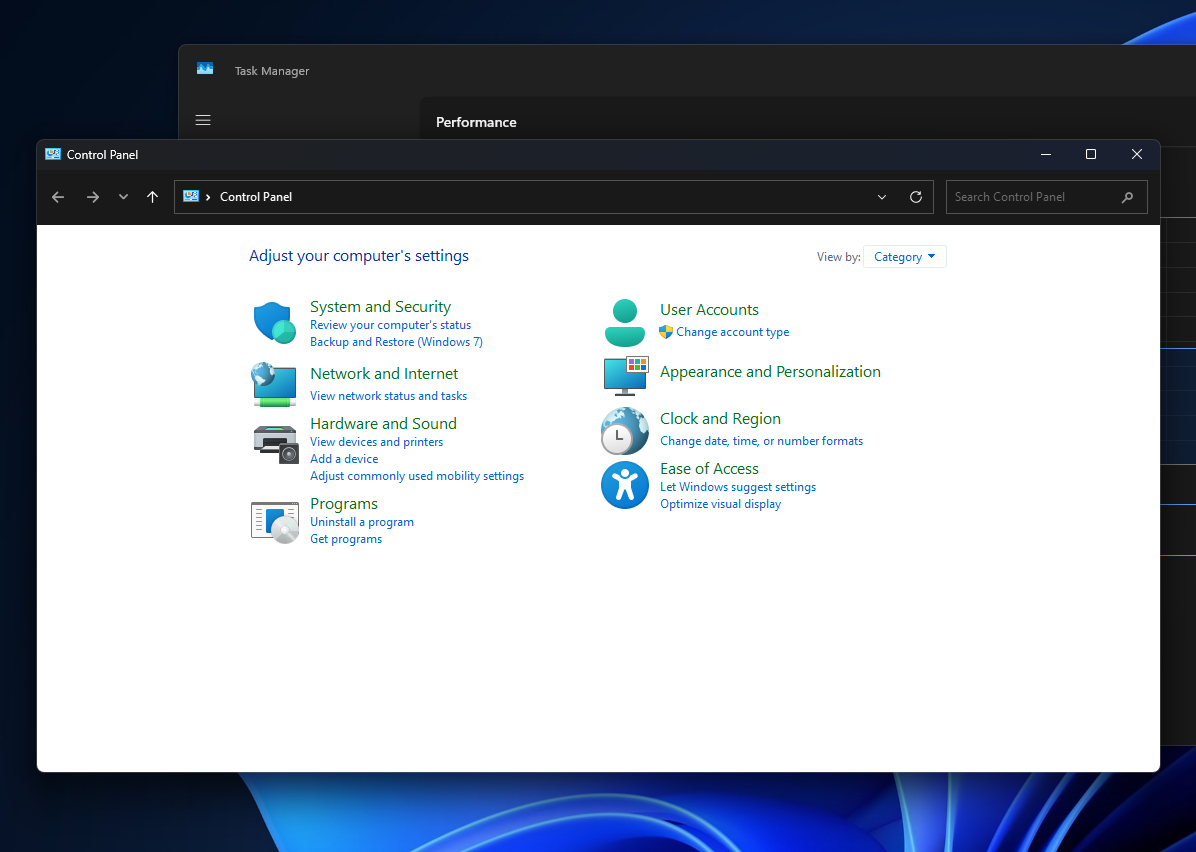Click the Task Manager app icon
The height and width of the screenshot is (852, 1196).
point(204,69)
